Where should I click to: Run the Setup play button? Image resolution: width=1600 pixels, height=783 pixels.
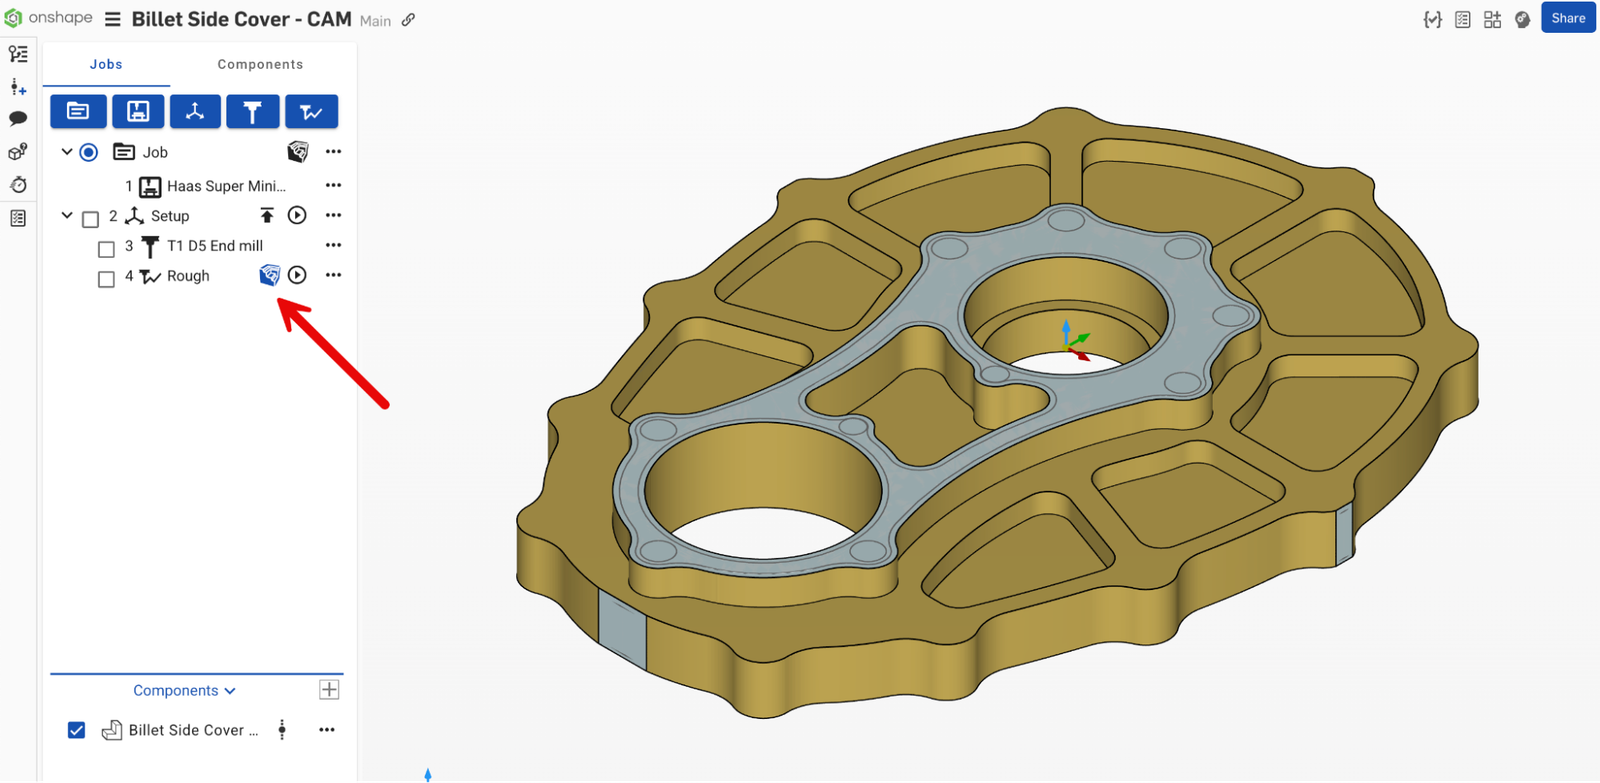tap(297, 215)
